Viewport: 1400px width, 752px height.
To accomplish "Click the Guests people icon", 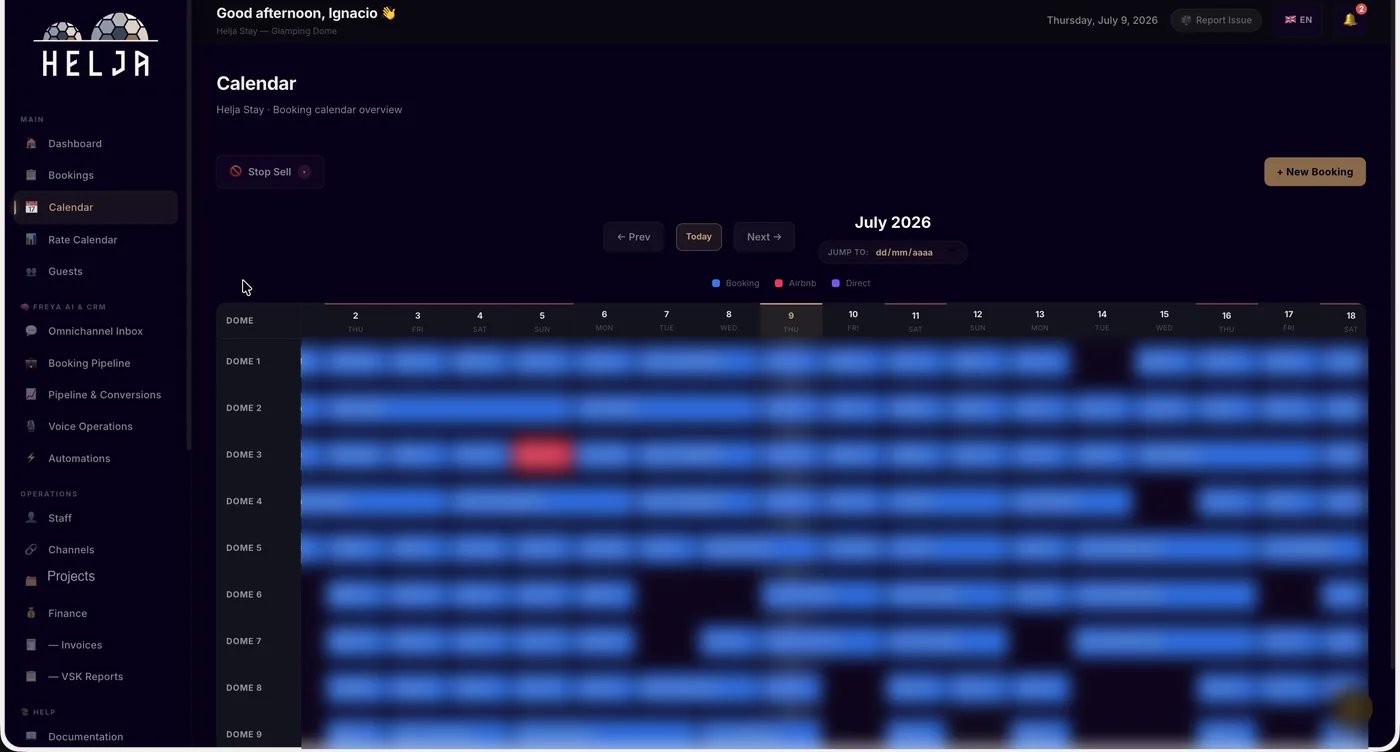I will point(31,271).
